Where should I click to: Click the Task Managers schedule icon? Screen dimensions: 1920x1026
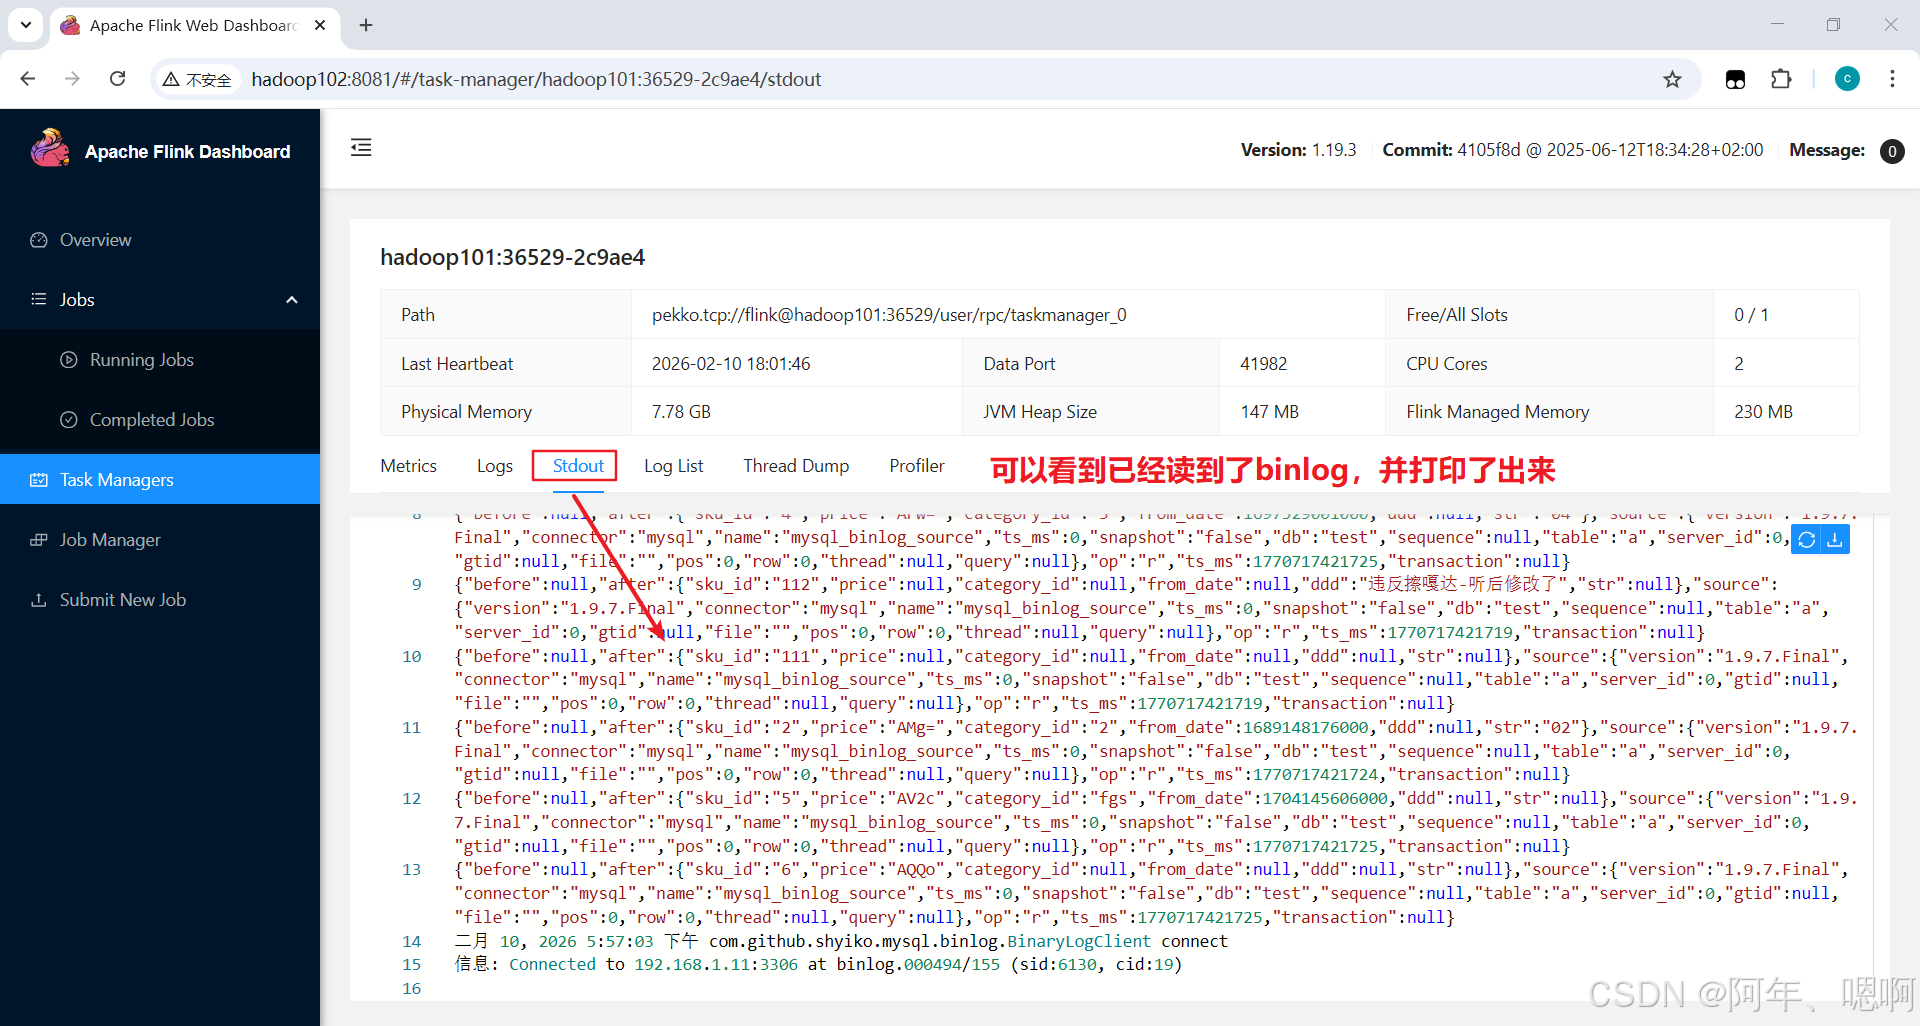pyautogui.click(x=39, y=480)
